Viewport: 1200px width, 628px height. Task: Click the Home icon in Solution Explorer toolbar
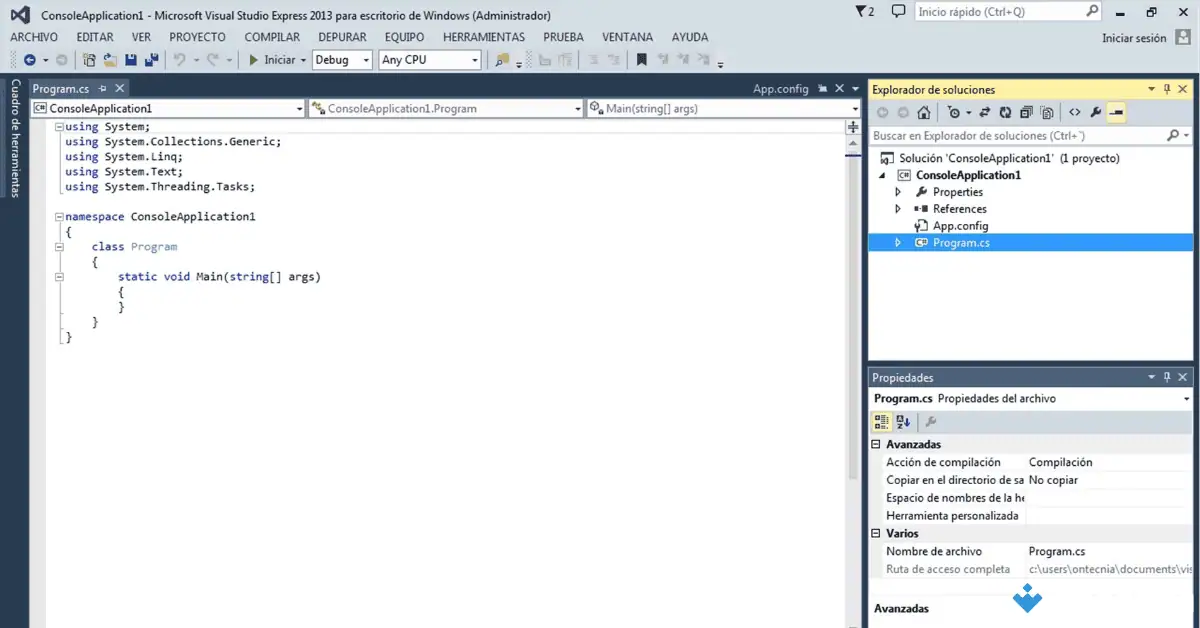(x=924, y=112)
